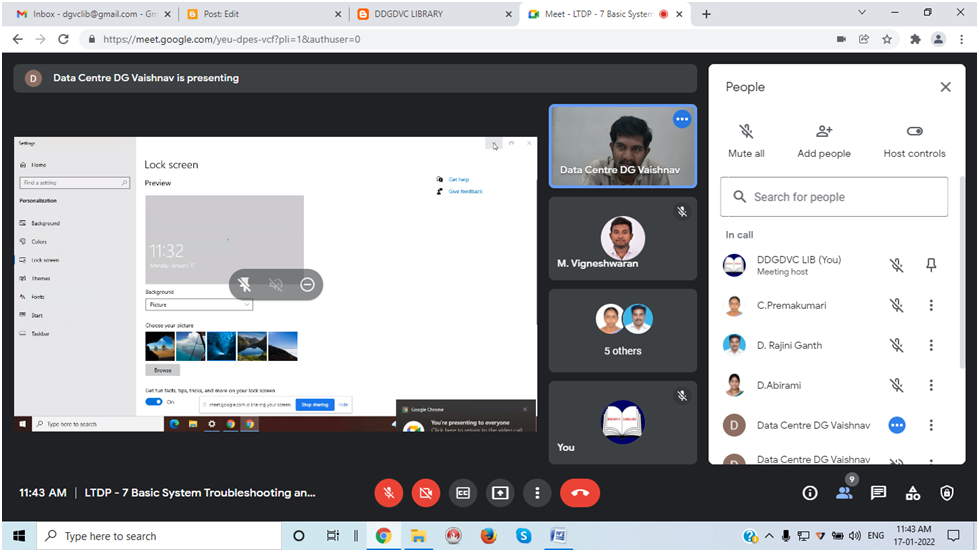
Task: Click remove-from-call overlay minus icon
Action: point(307,285)
